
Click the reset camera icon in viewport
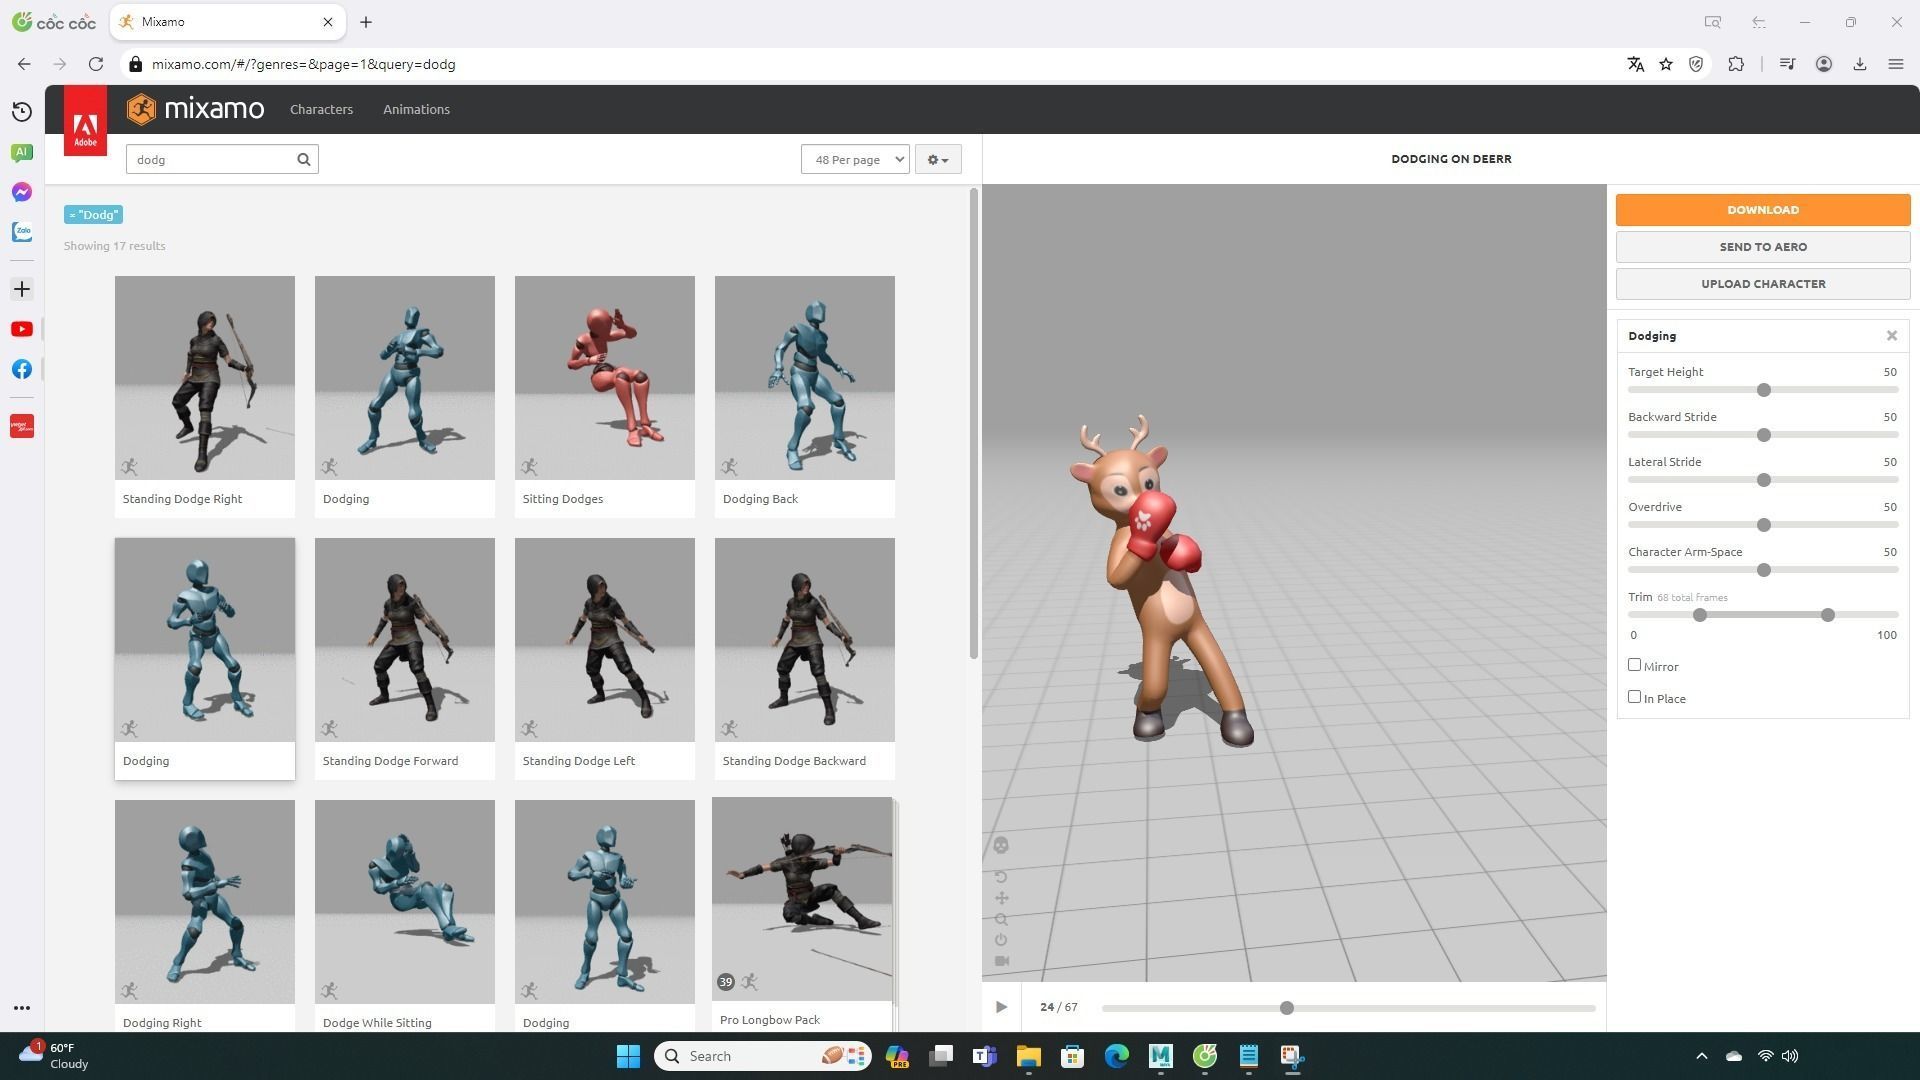click(1001, 940)
